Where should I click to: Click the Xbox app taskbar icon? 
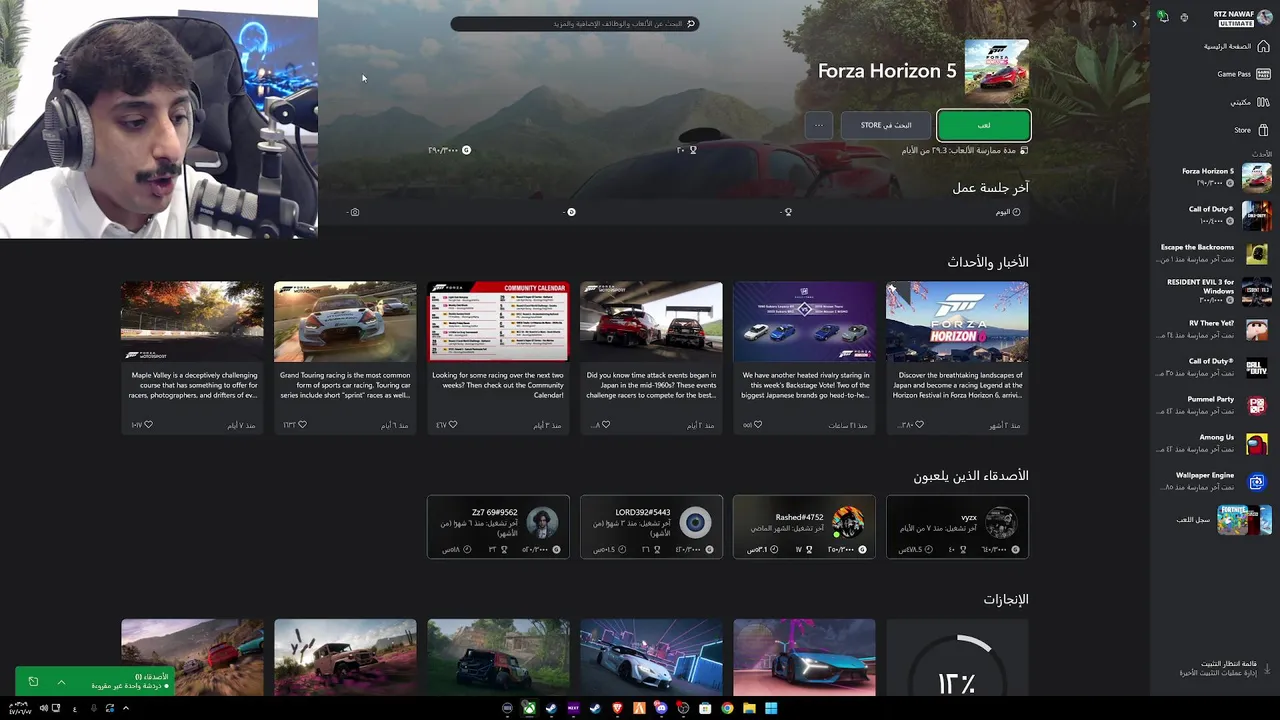click(529, 708)
